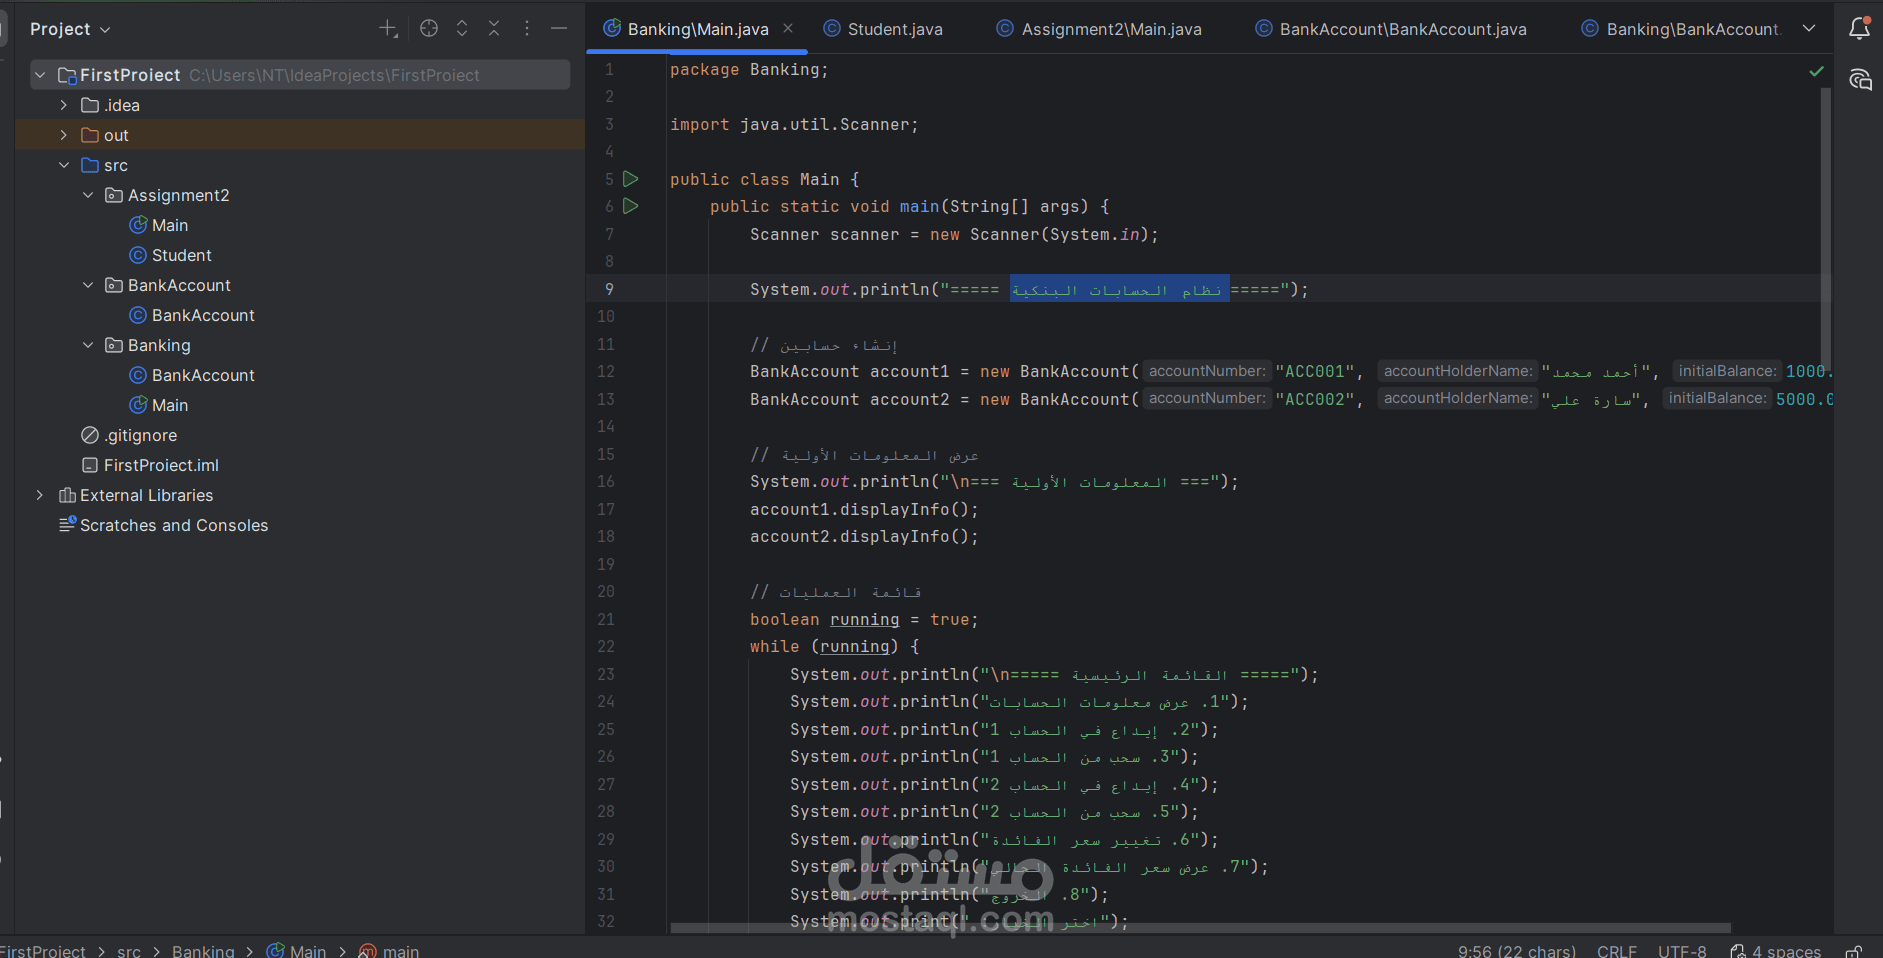Collapse the BankAccount package

pyautogui.click(x=88, y=285)
